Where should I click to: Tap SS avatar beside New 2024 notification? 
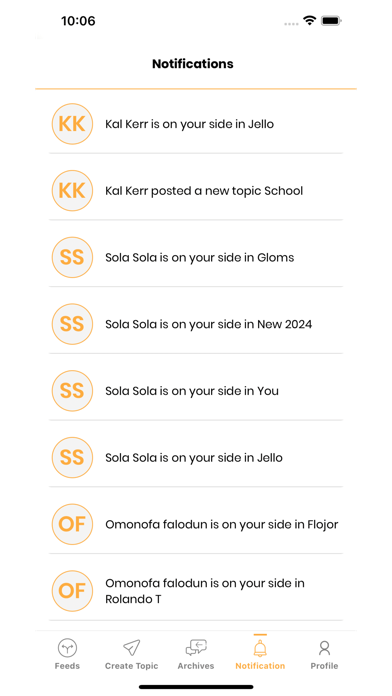[72, 324]
